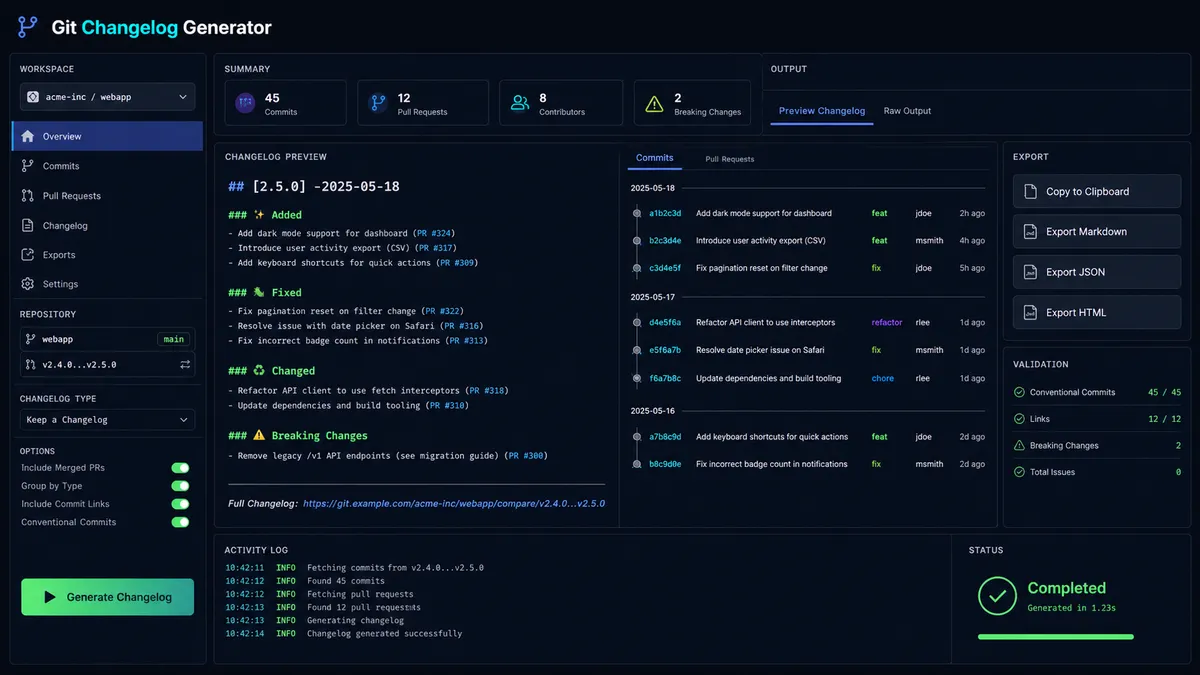
Task: Click the Links validation check icon
Action: (x=1019, y=419)
